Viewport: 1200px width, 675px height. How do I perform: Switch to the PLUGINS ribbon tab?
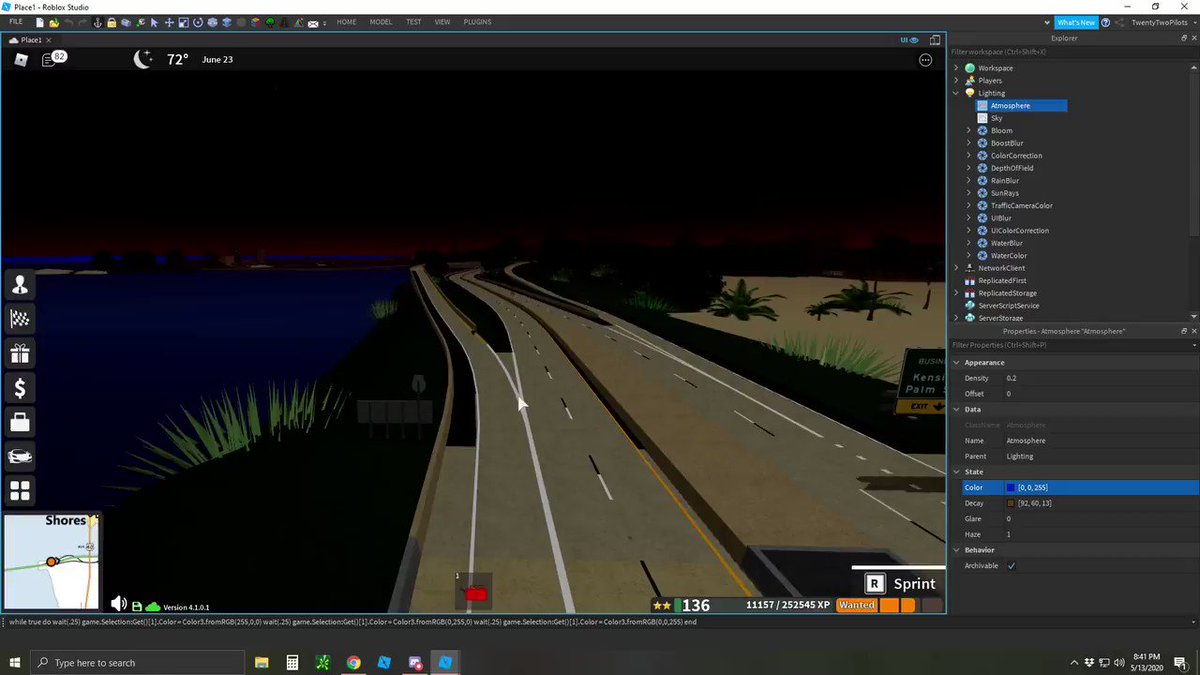(477, 22)
